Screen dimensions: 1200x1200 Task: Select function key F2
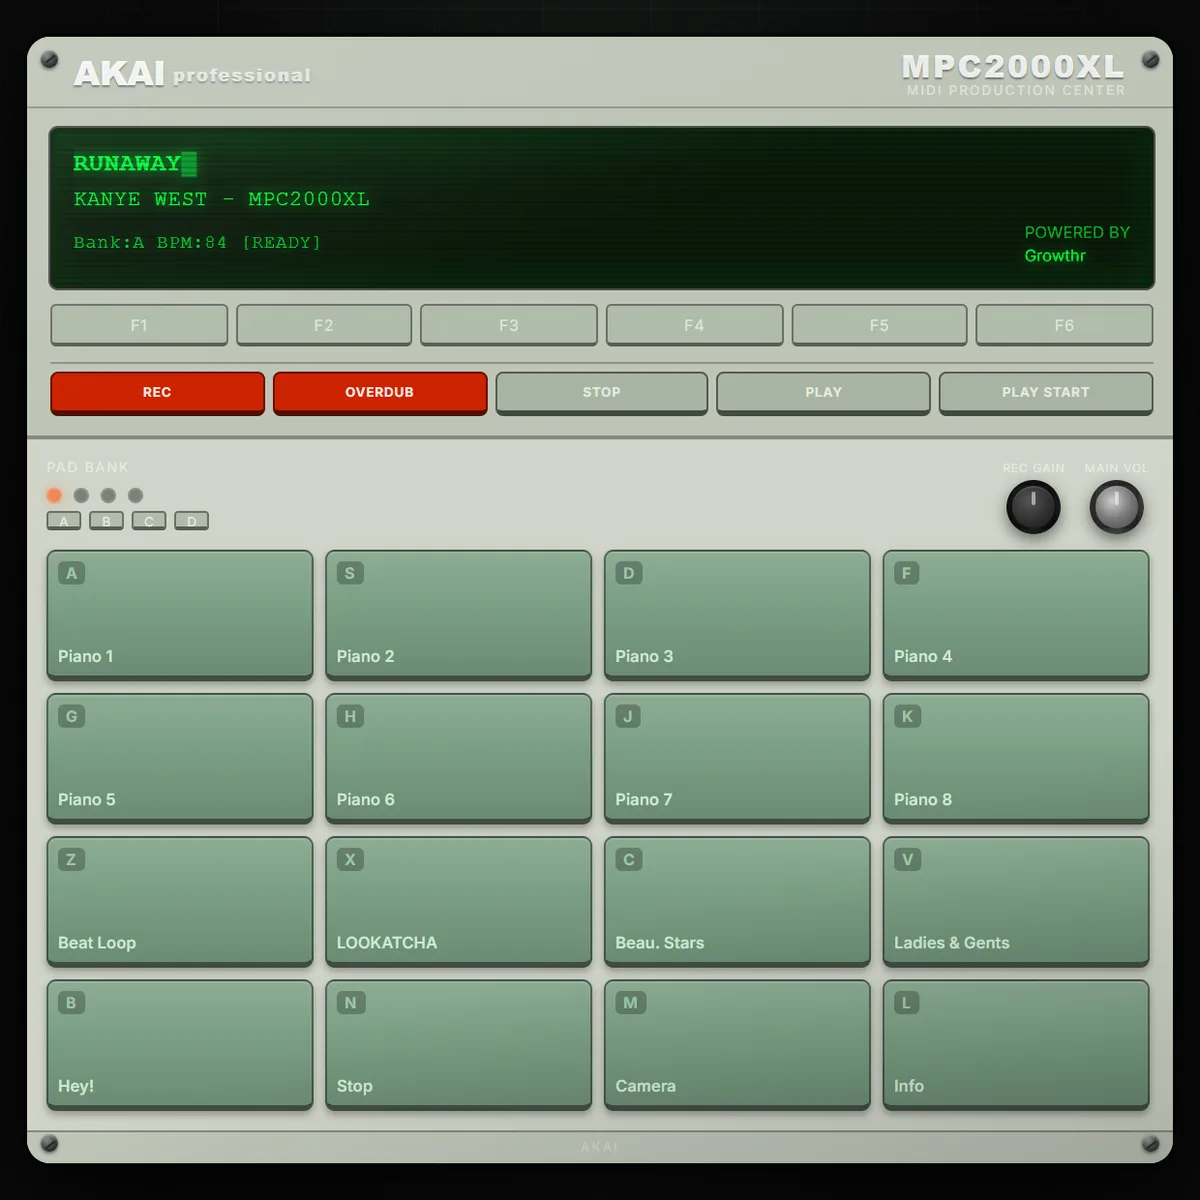(324, 325)
